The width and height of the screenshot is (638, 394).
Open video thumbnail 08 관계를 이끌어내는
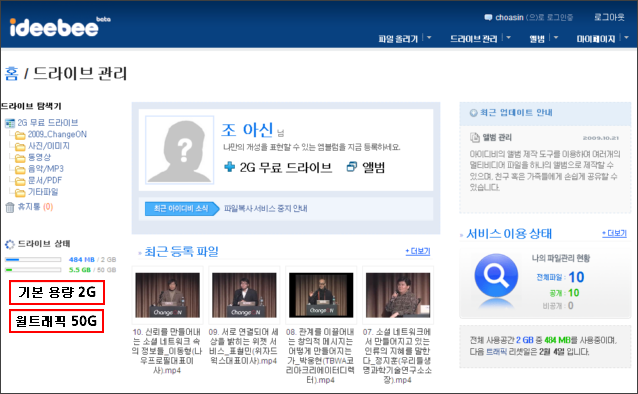pyautogui.click(x=321, y=295)
